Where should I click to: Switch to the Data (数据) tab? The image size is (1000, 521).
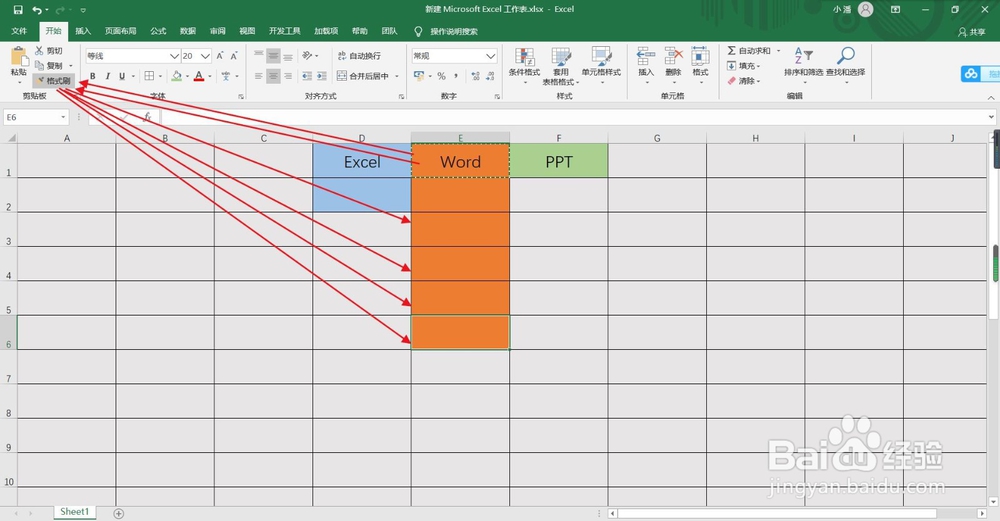point(188,31)
